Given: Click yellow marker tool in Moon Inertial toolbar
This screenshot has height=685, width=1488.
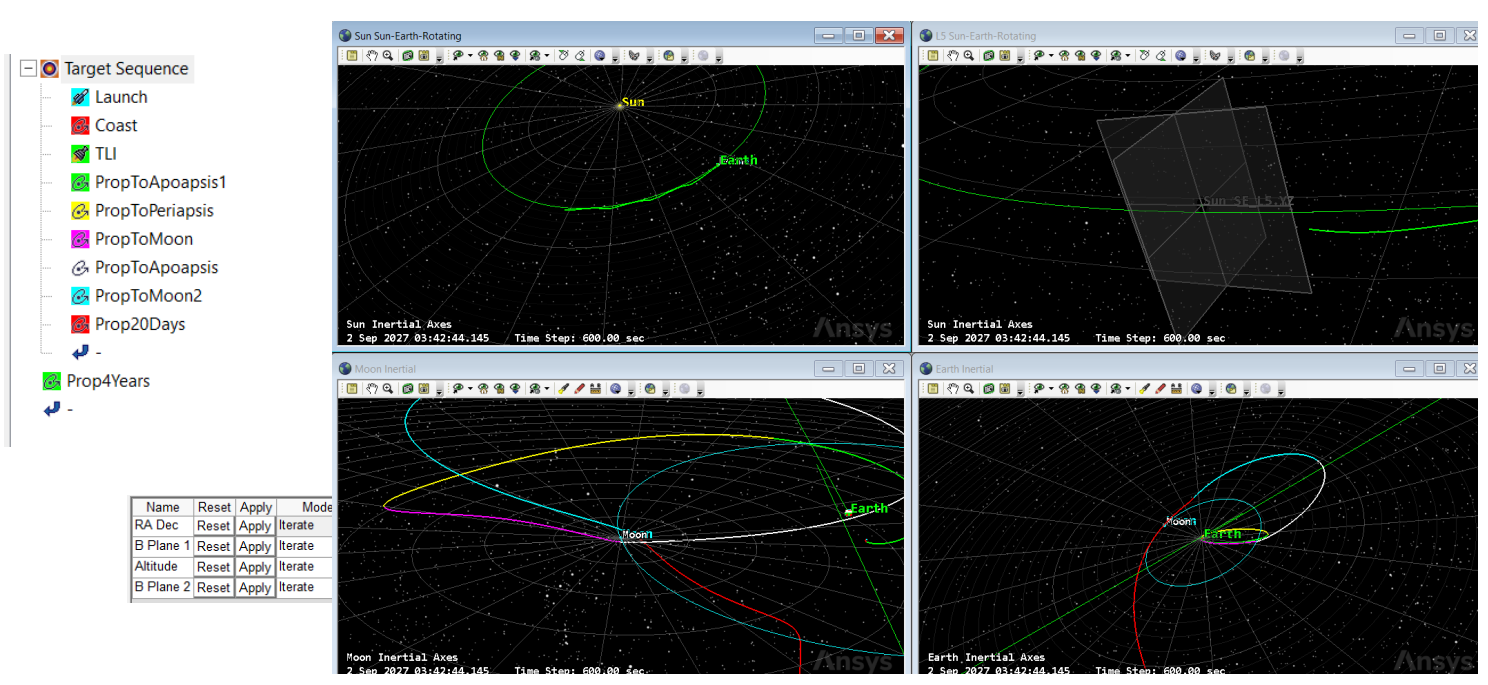Looking at the screenshot, I should pyautogui.click(x=563, y=389).
